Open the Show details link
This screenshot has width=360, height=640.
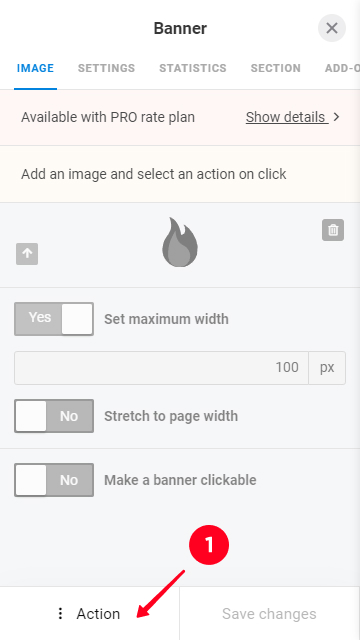tap(287, 117)
